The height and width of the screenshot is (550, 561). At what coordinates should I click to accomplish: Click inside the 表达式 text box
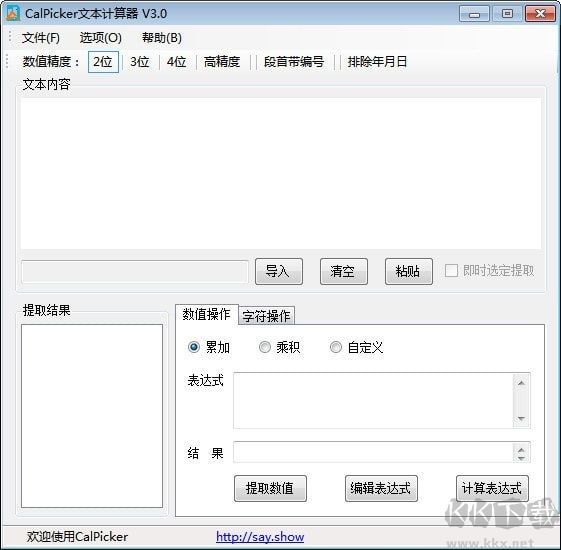[x=373, y=400]
